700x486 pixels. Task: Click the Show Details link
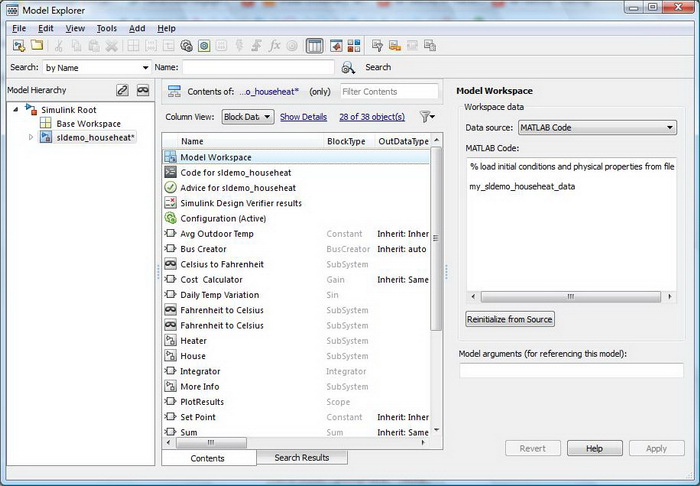point(304,117)
